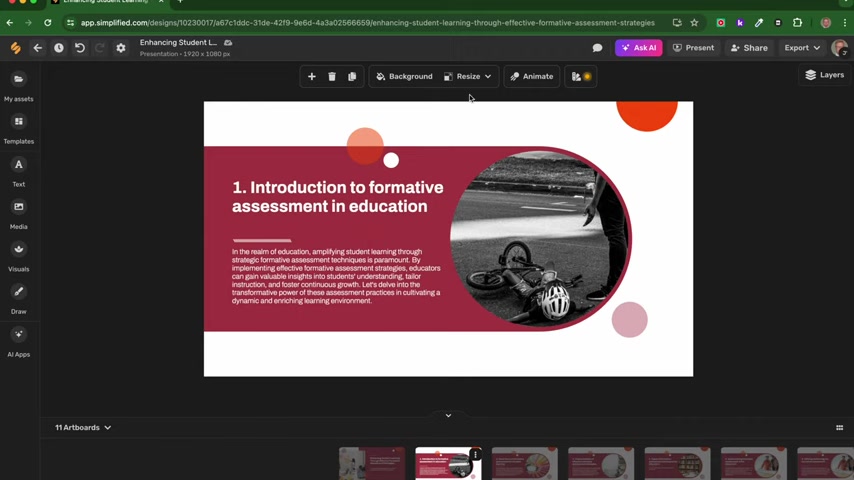854x480 pixels.
Task: Open the My assets panel
Action: pos(18,85)
